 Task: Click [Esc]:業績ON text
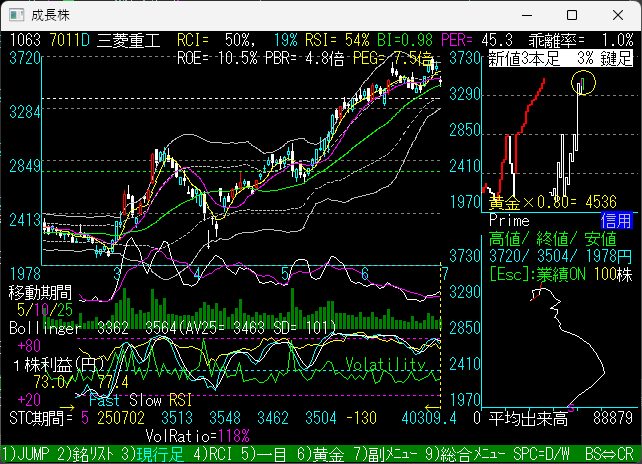pyautogui.click(x=538, y=274)
